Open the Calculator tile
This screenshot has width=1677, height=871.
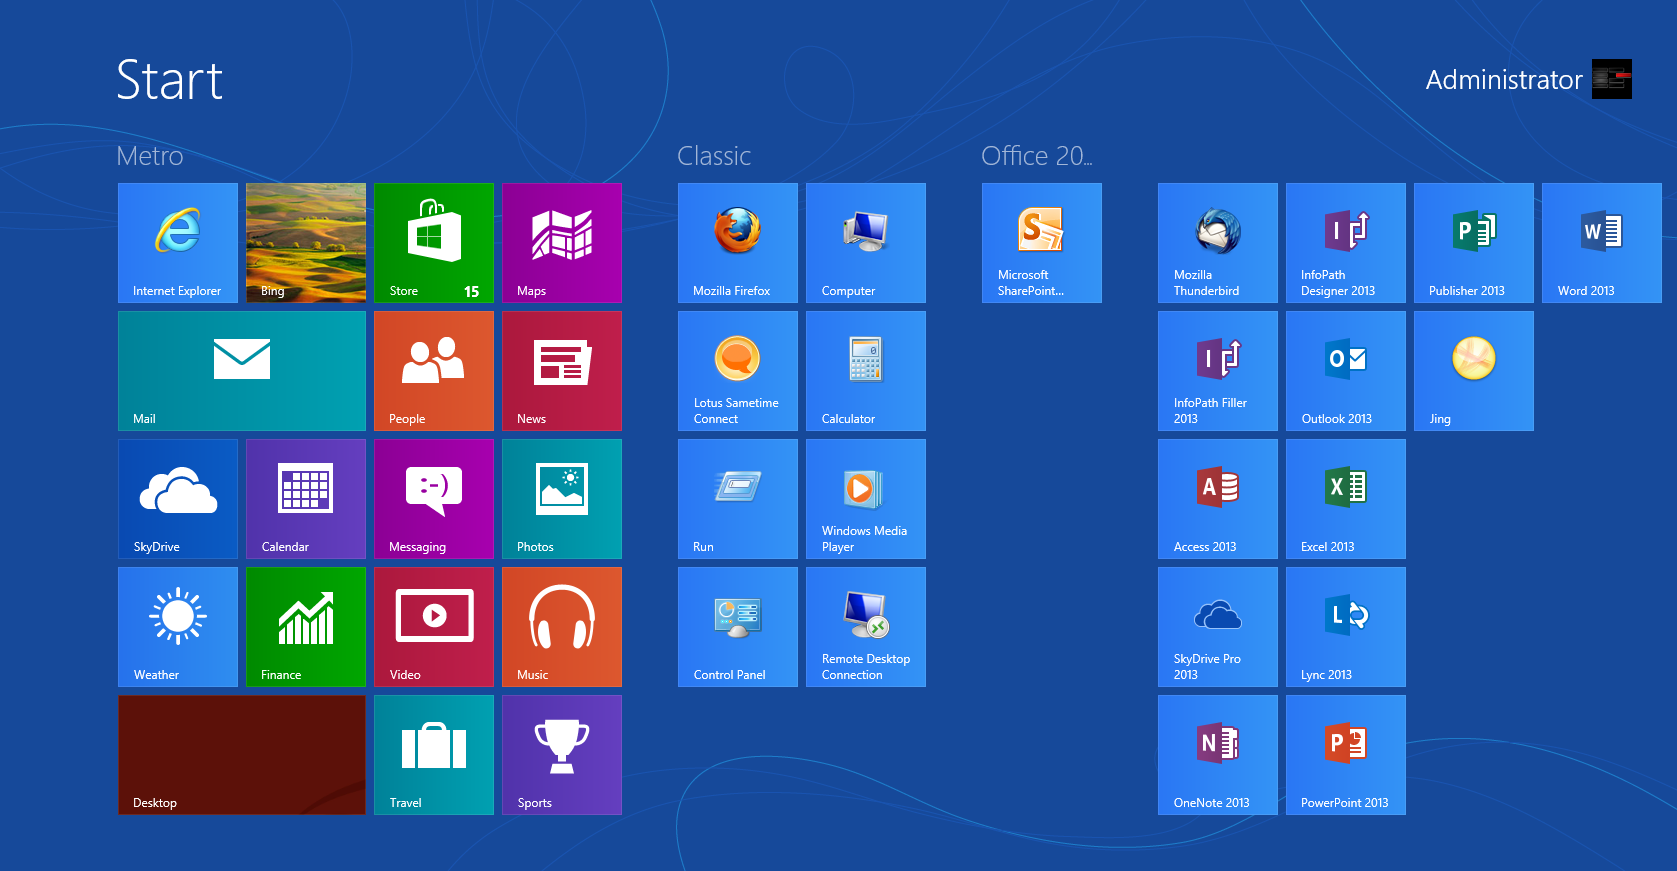[x=866, y=371]
